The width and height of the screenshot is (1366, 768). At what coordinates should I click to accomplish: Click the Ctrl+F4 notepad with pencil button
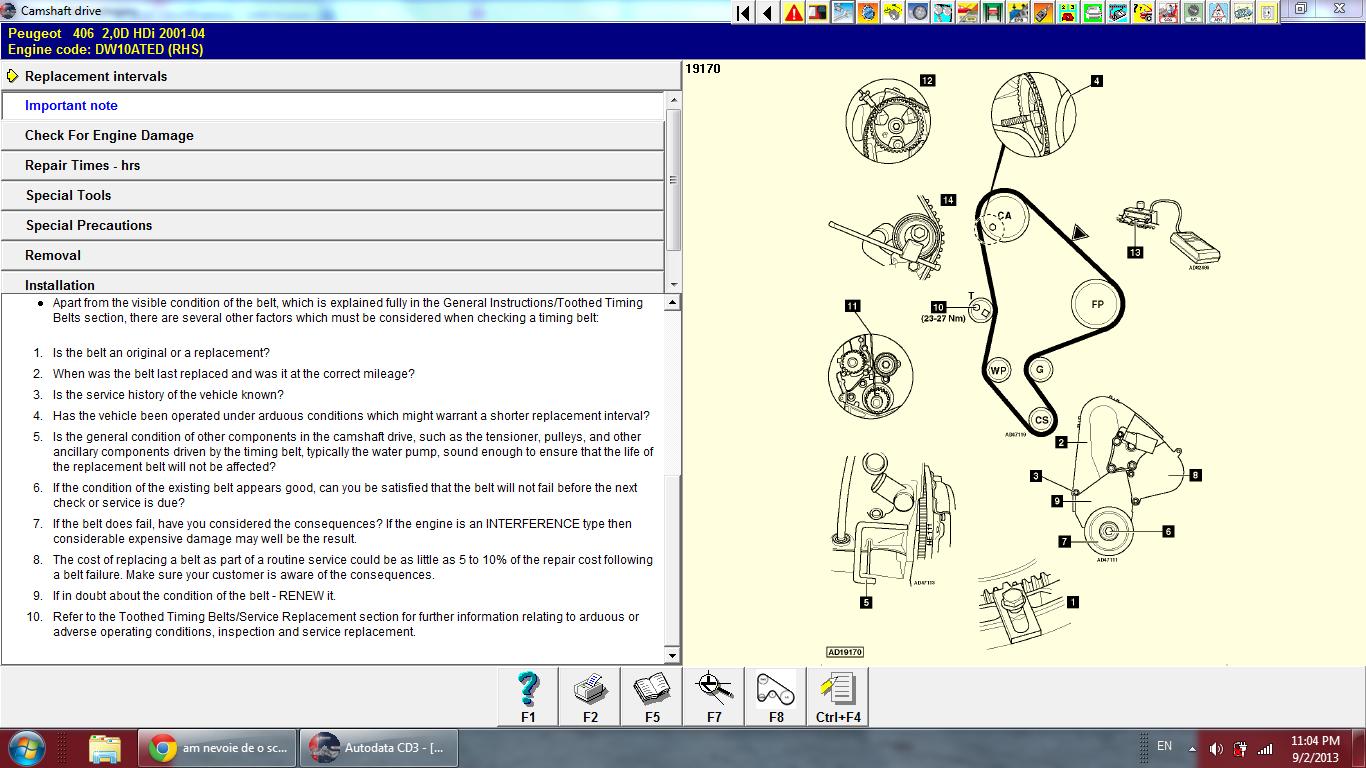[838, 696]
